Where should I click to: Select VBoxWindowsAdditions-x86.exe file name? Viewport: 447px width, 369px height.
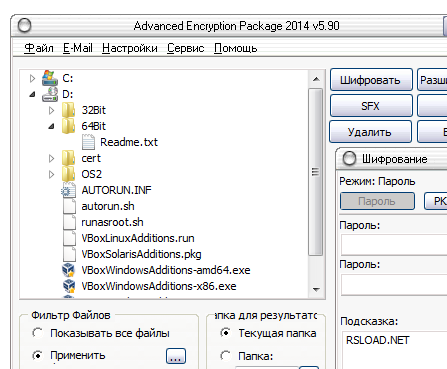click(159, 286)
